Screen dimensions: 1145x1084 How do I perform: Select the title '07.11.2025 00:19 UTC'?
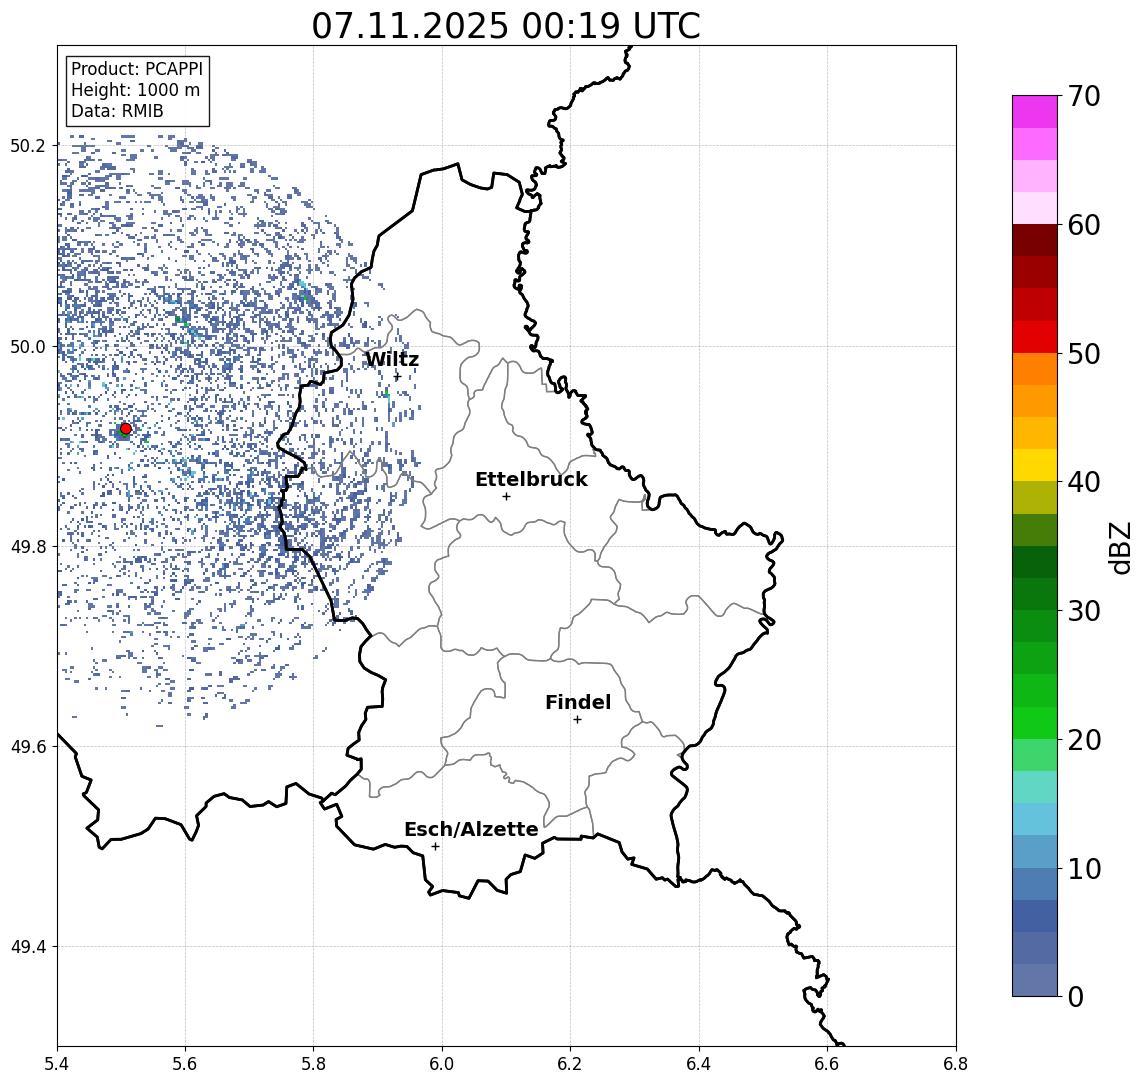pyautogui.click(x=506, y=26)
